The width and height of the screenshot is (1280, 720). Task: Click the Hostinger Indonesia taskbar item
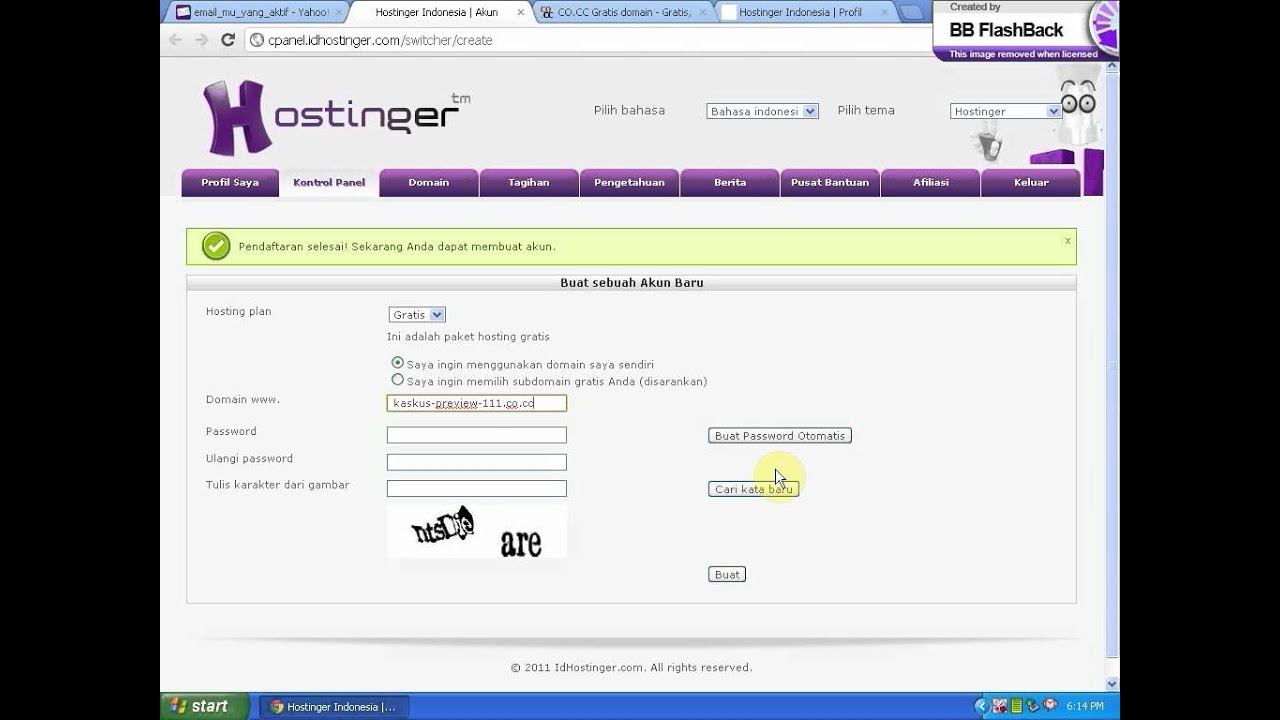pyautogui.click(x=334, y=707)
